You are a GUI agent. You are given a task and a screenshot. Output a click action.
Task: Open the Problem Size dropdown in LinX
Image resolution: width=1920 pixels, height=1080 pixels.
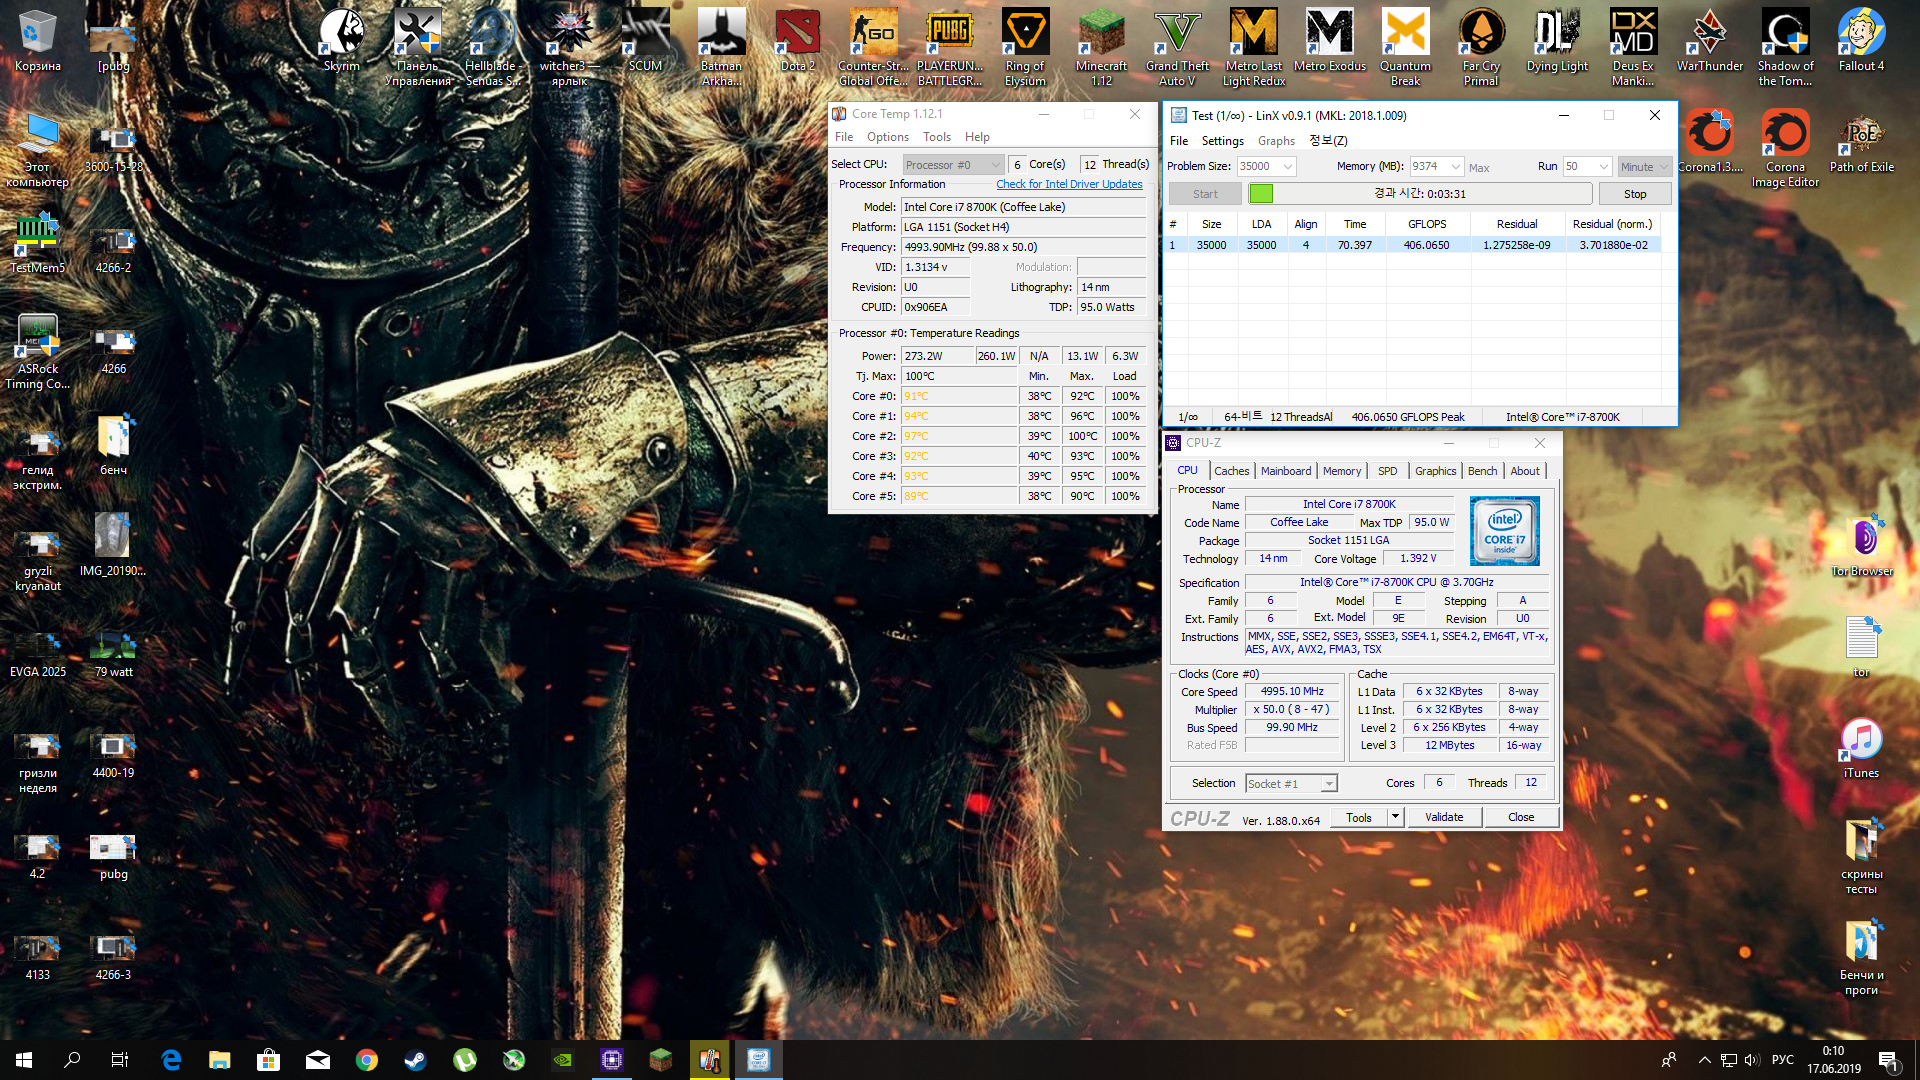pyautogui.click(x=1288, y=167)
